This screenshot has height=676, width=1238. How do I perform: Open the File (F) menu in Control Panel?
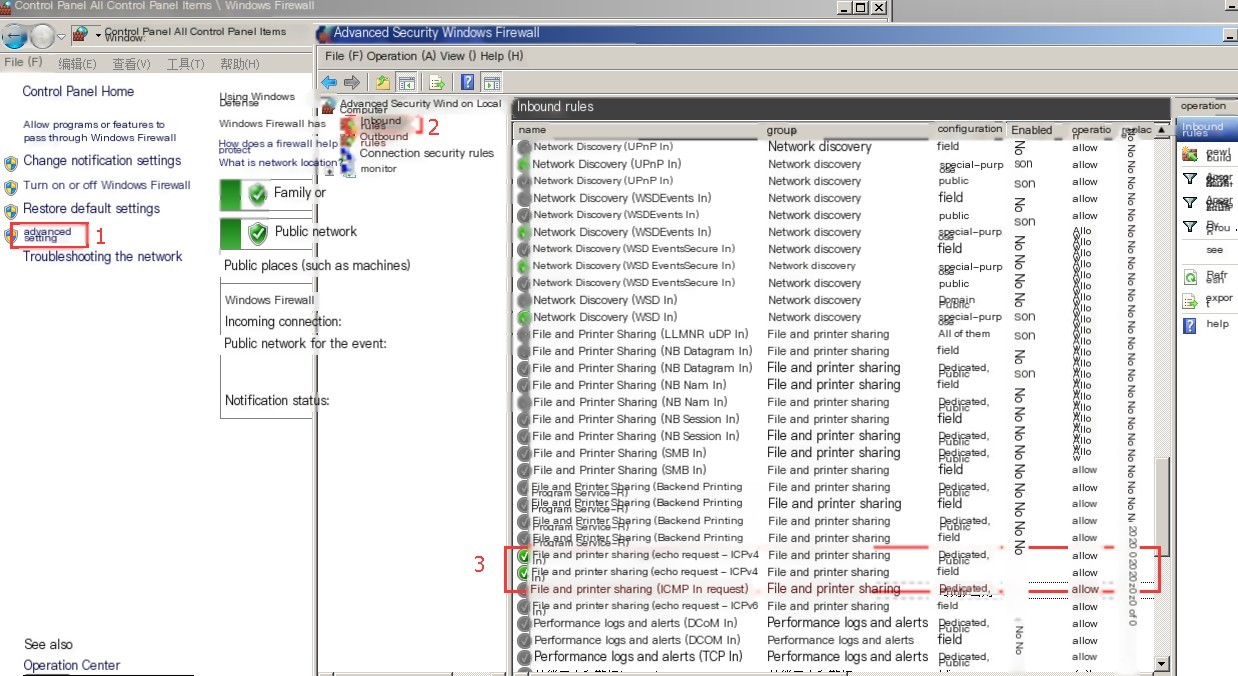pos(23,62)
